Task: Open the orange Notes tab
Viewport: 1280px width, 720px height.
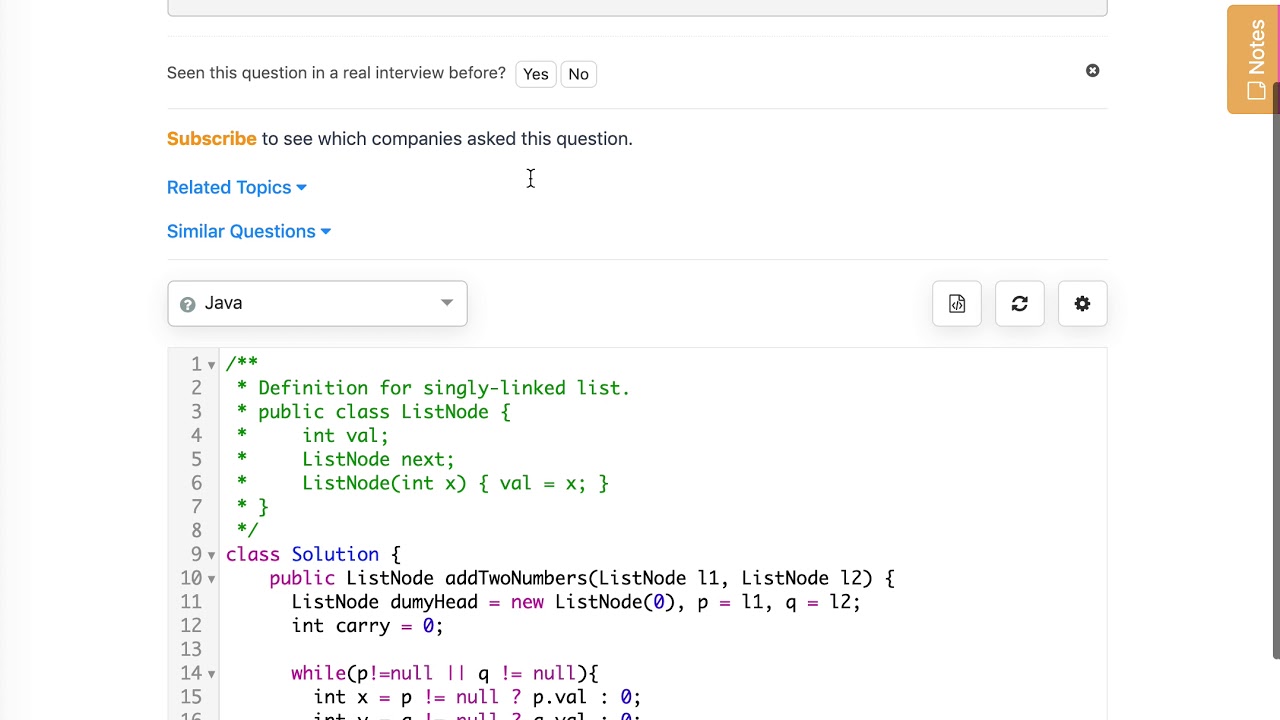Action: click(x=1253, y=60)
